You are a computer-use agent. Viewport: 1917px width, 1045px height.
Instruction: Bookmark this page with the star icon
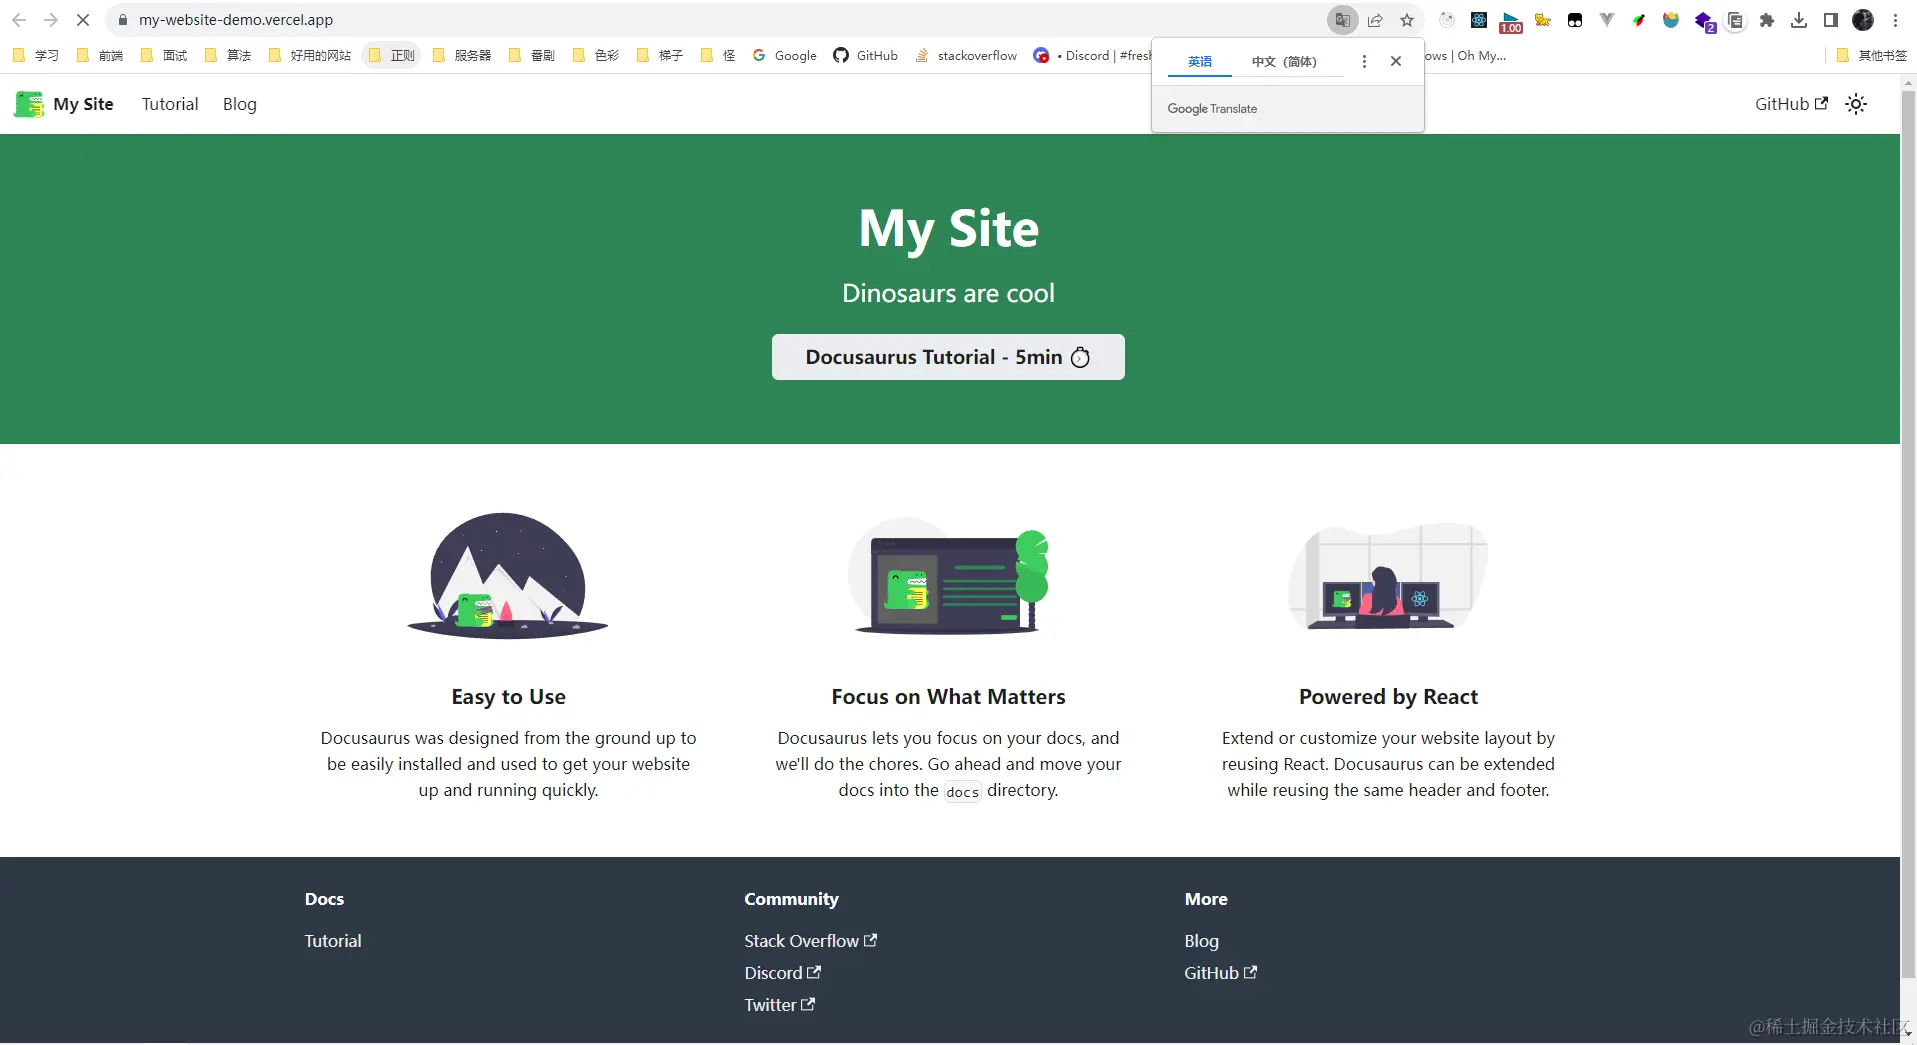pos(1407,20)
